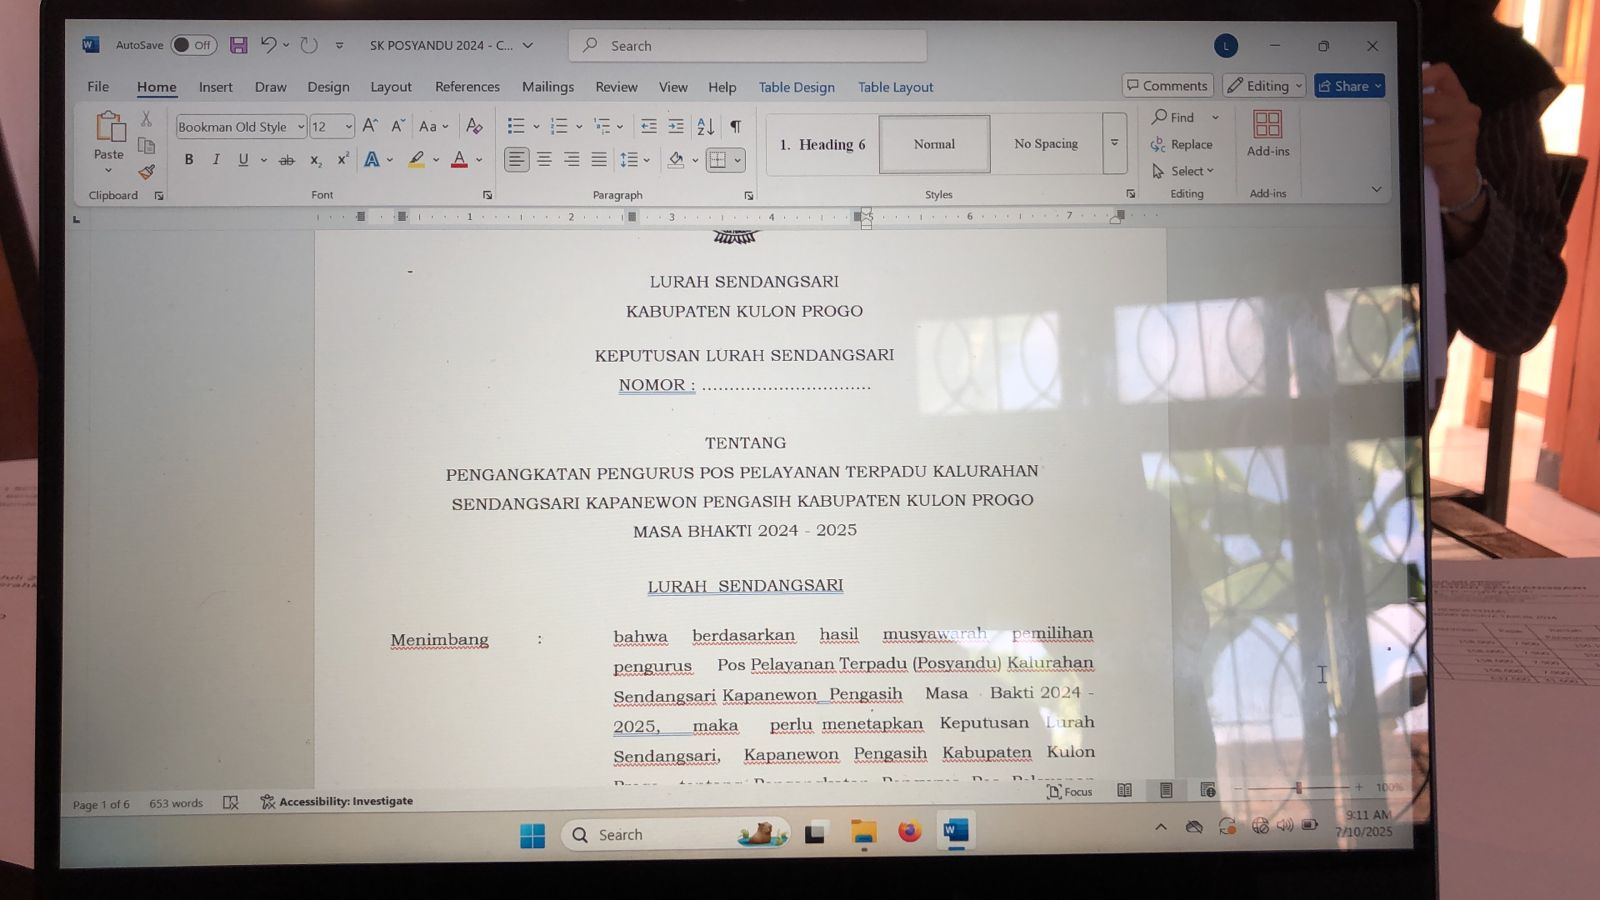Viewport: 1600px width, 900px height.
Task: Click the Save icon in title bar
Action: point(238,45)
